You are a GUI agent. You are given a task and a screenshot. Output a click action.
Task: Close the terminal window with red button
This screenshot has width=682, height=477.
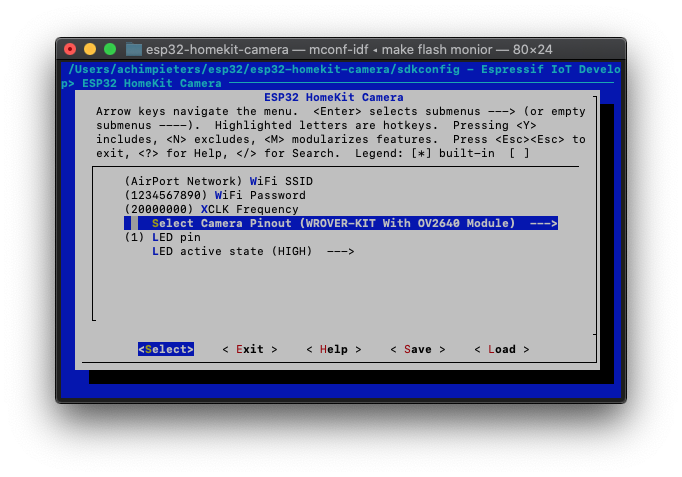coord(70,49)
